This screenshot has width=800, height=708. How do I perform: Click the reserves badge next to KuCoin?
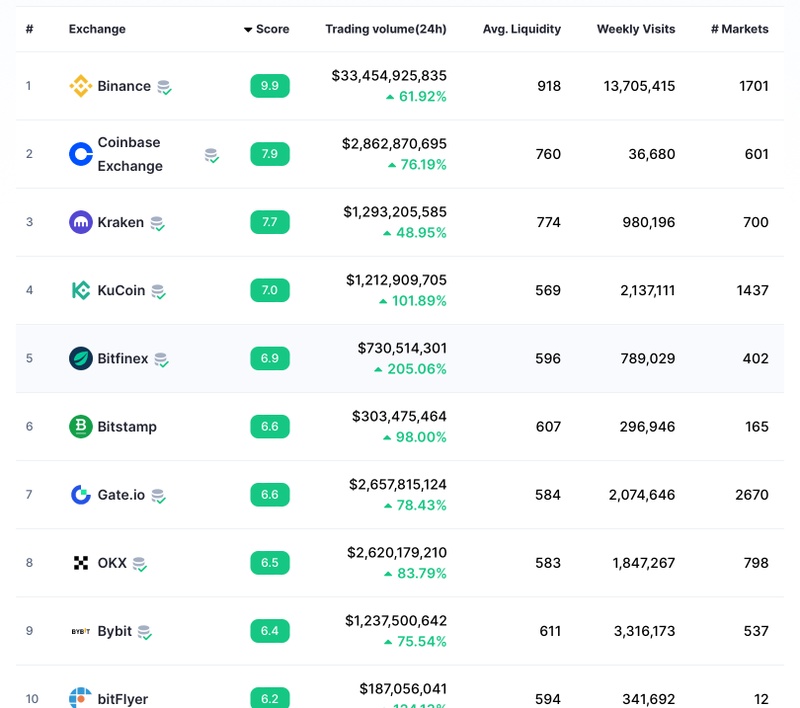(x=158, y=292)
